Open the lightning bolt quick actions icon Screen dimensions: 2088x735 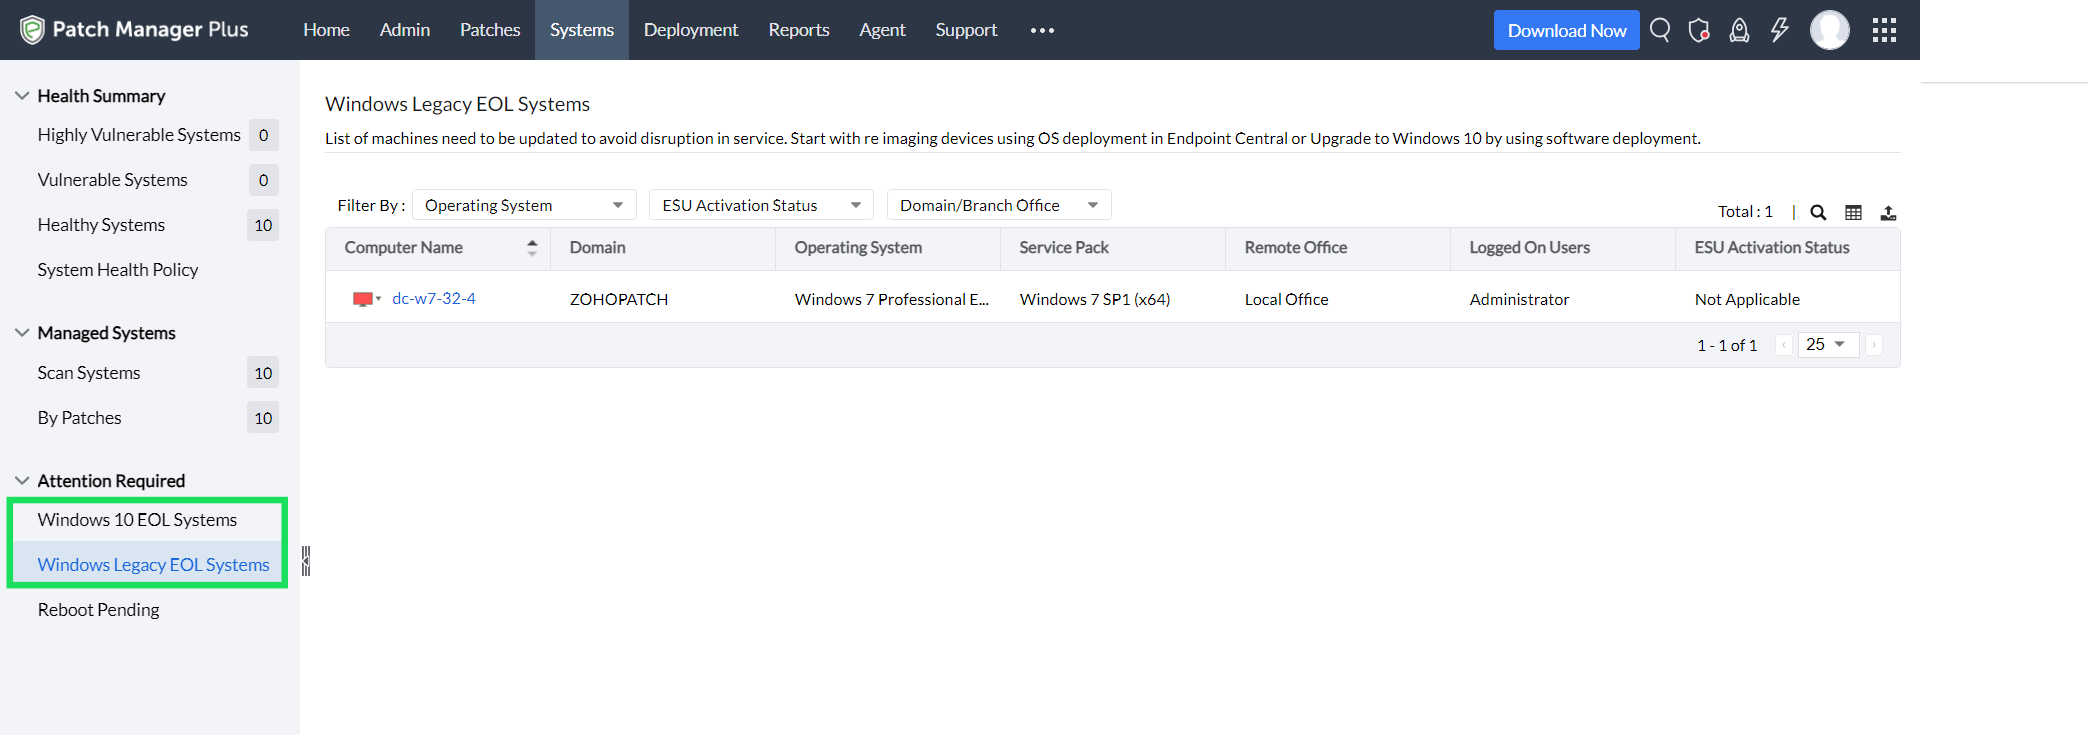click(1780, 30)
